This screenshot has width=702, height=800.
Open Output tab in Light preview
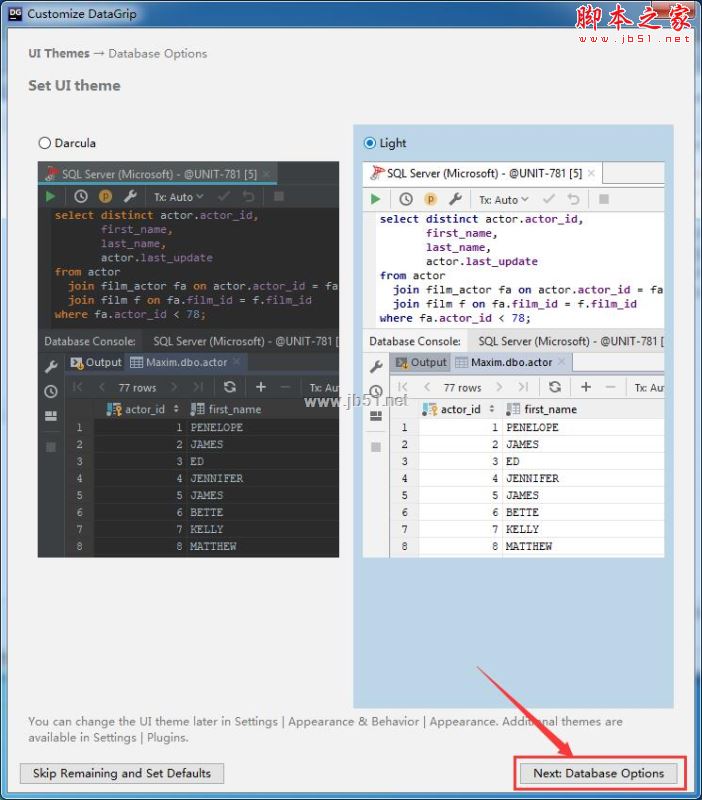(x=421, y=362)
